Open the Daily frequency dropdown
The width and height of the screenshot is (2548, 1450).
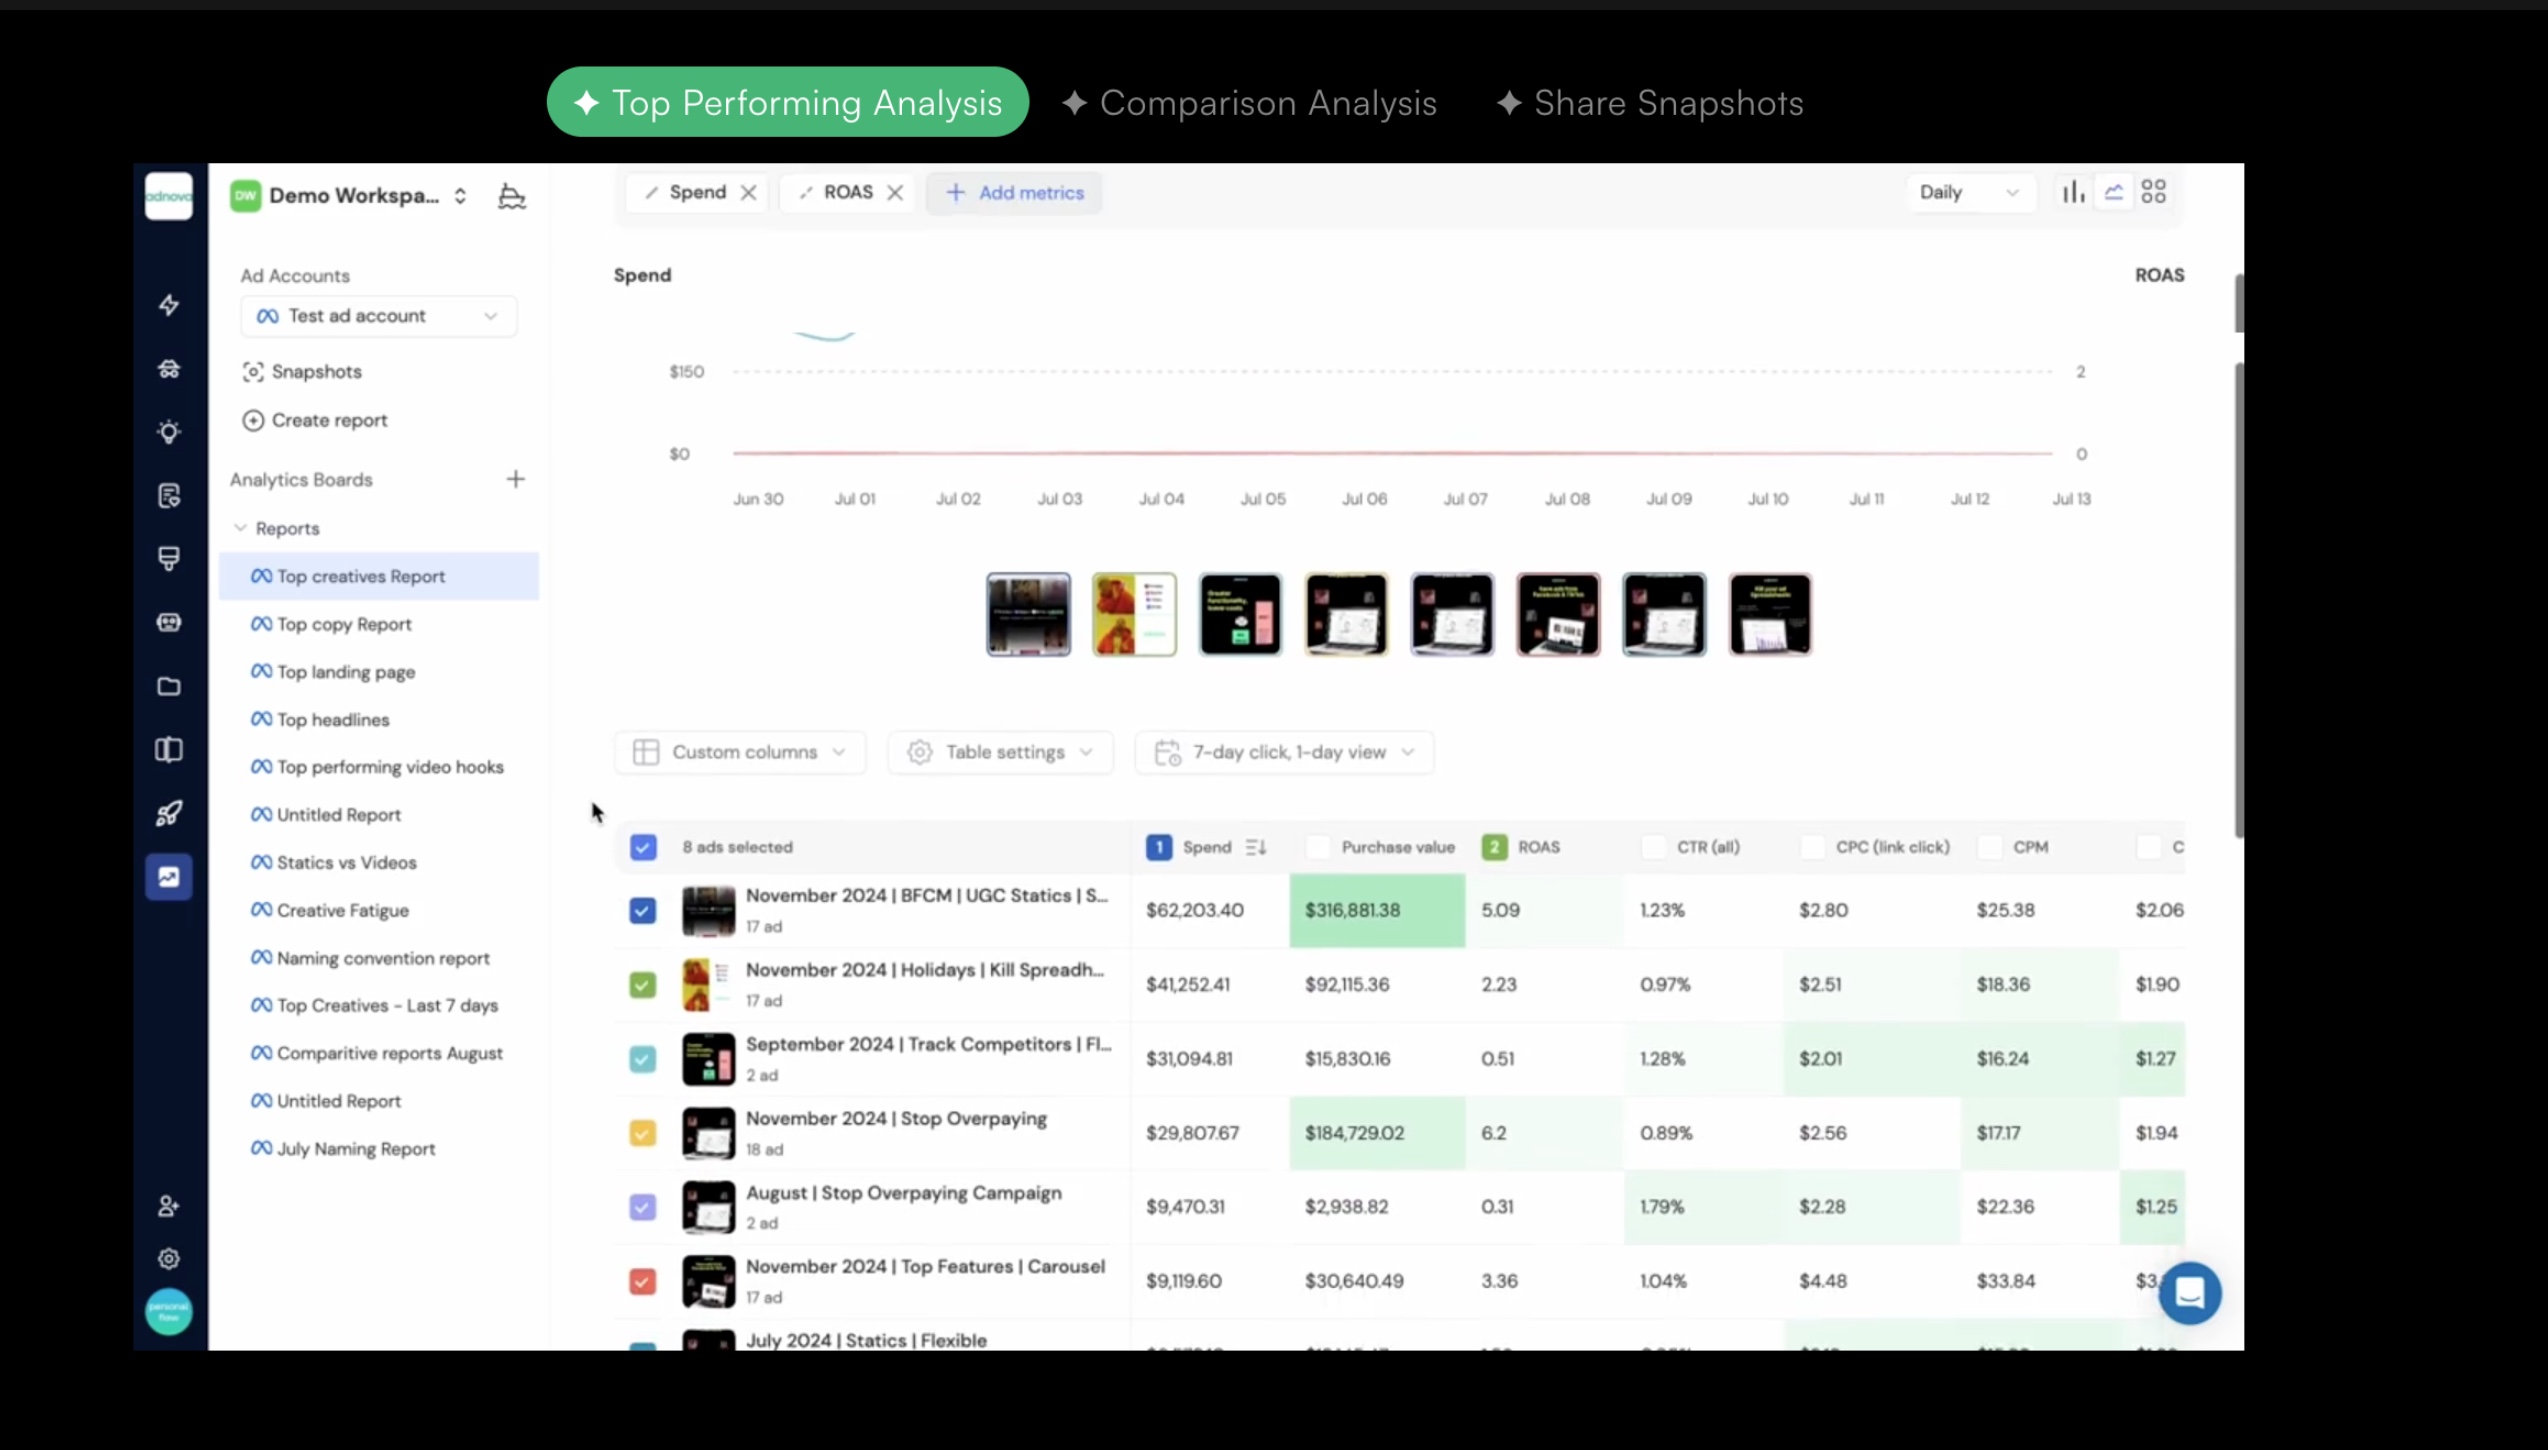click(x=1969, y=192)
